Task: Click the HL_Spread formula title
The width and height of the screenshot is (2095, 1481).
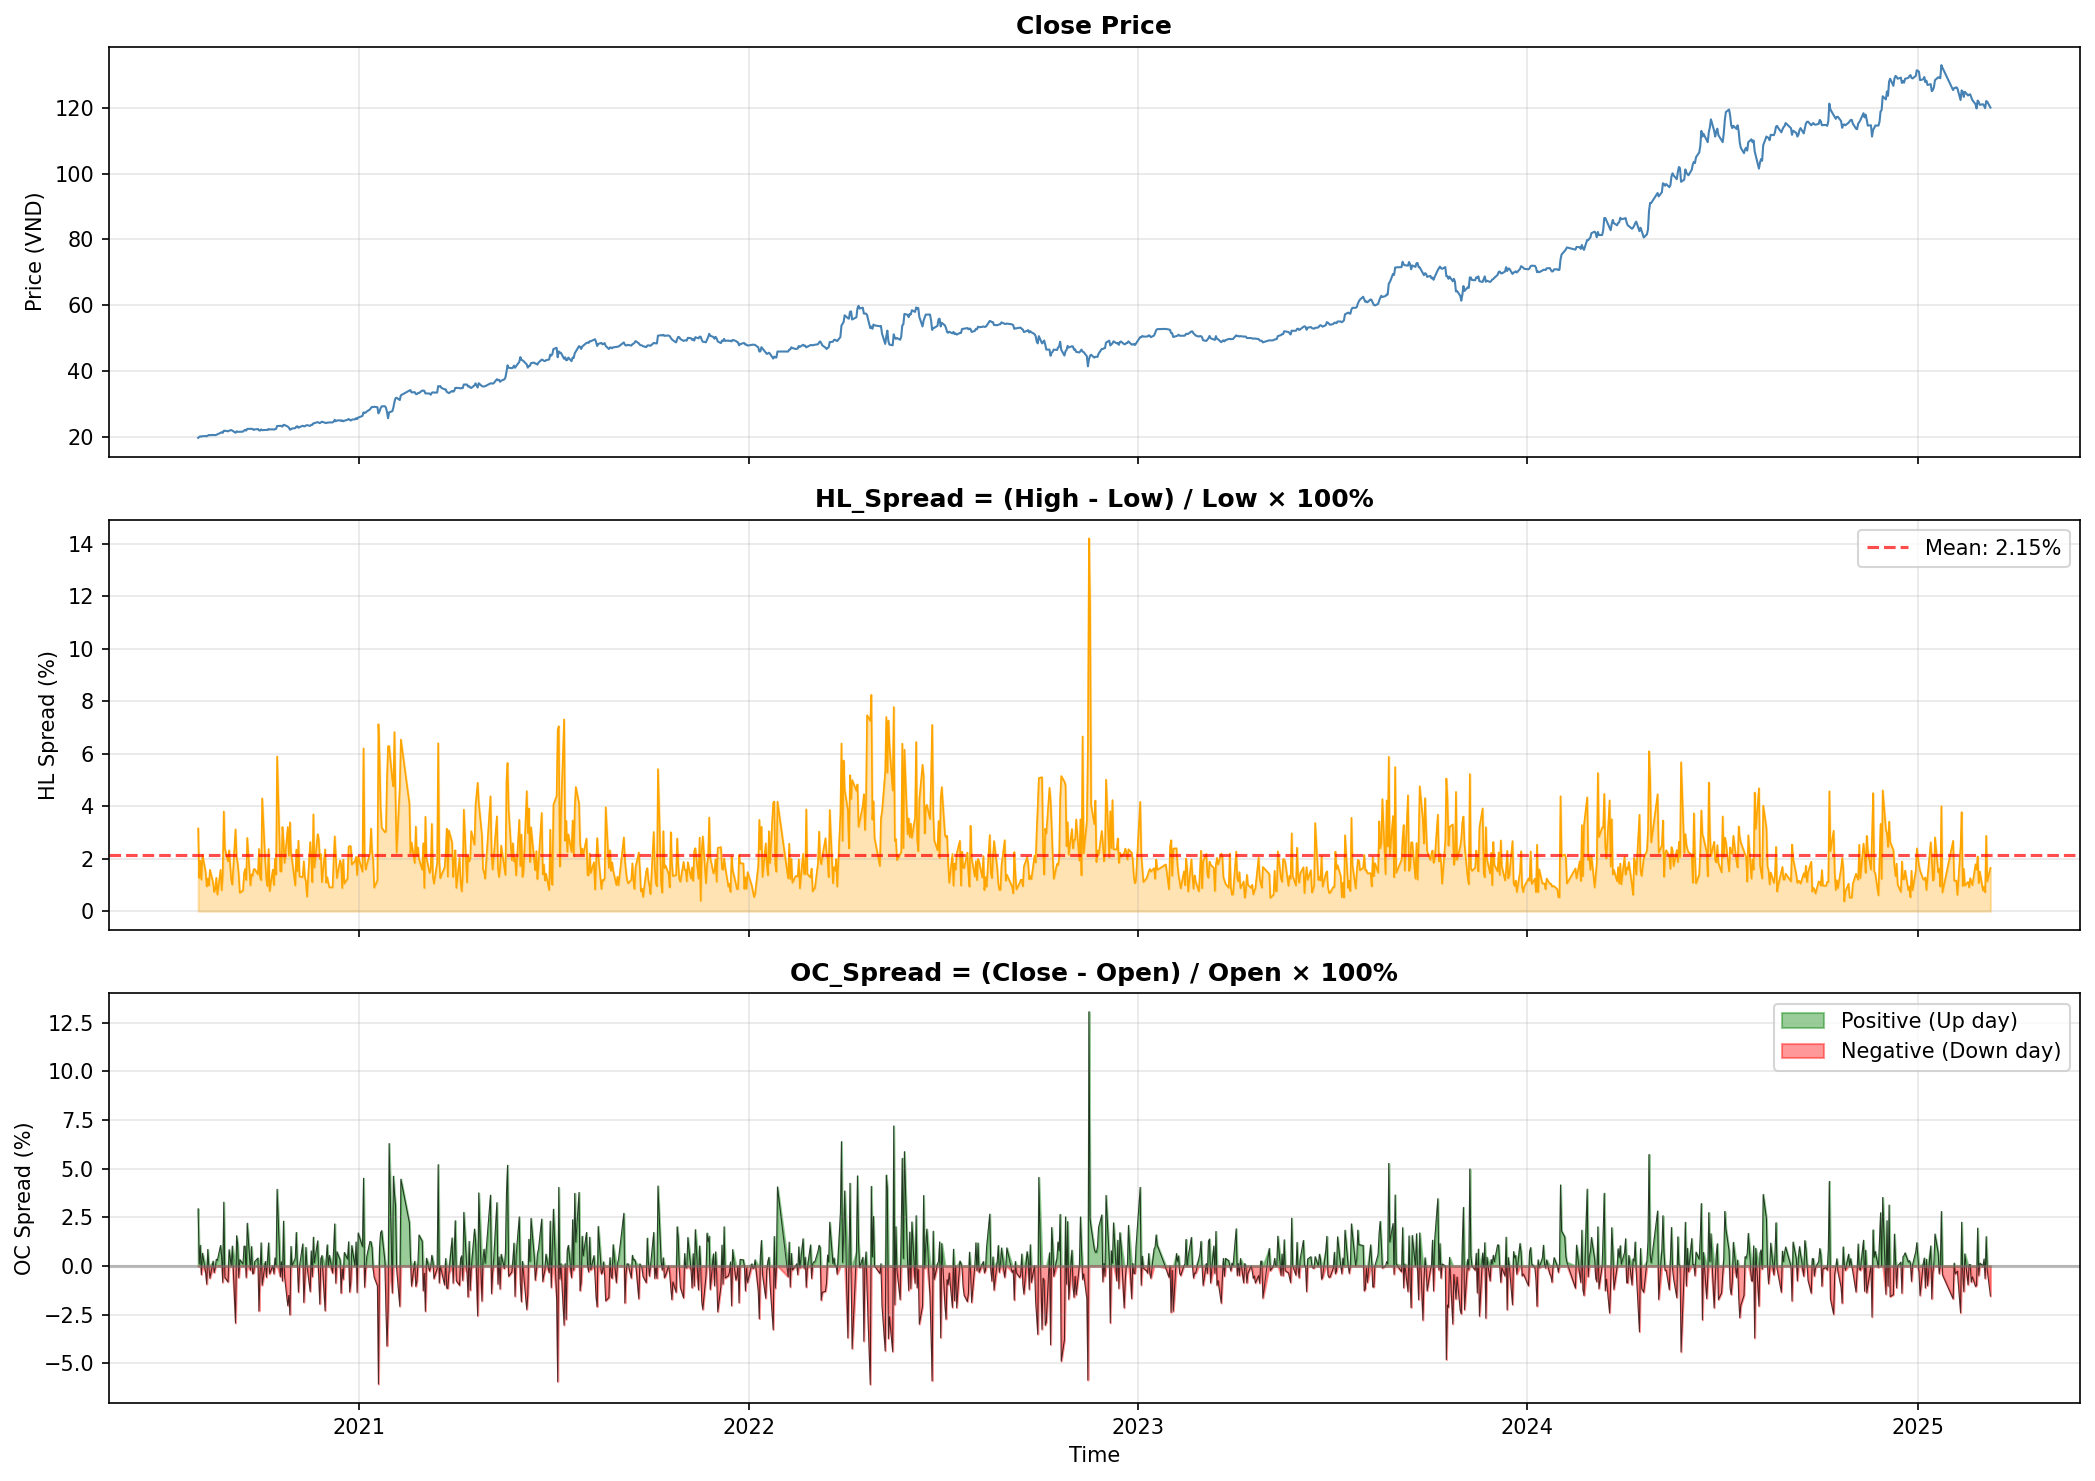Action: (1093, 499)
